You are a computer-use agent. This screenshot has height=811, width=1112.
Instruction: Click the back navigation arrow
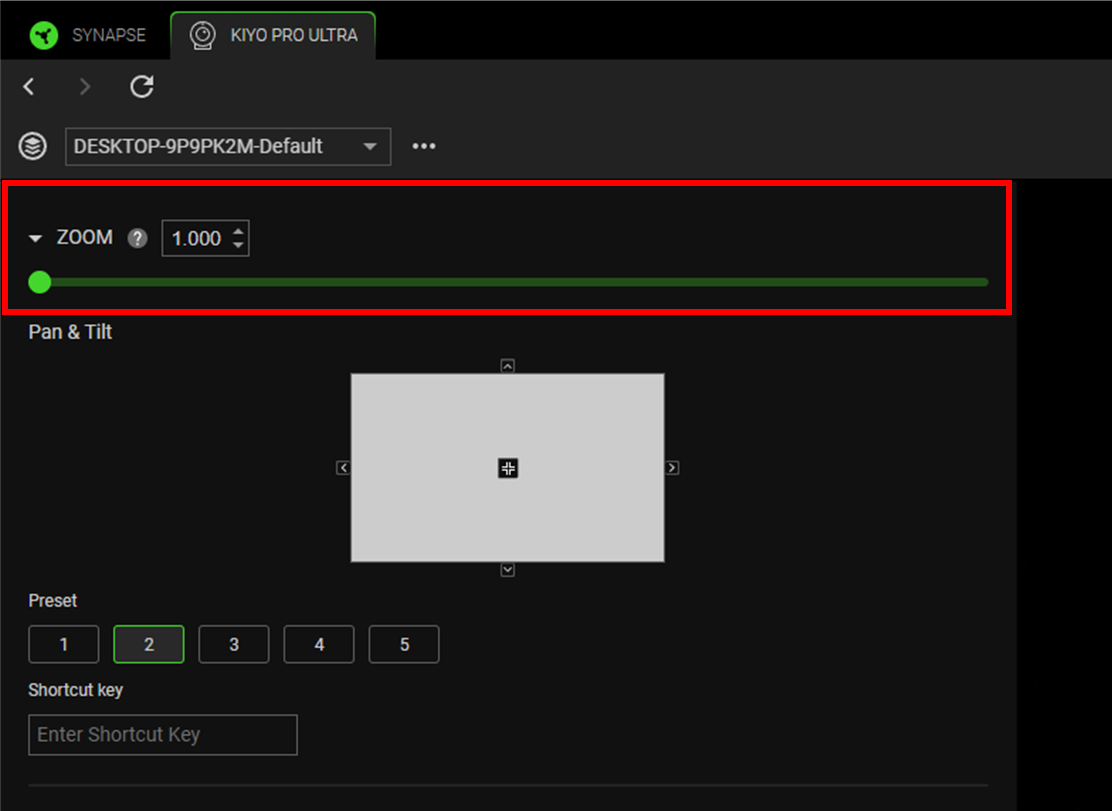pyautogui.click(x=29, y=87)
